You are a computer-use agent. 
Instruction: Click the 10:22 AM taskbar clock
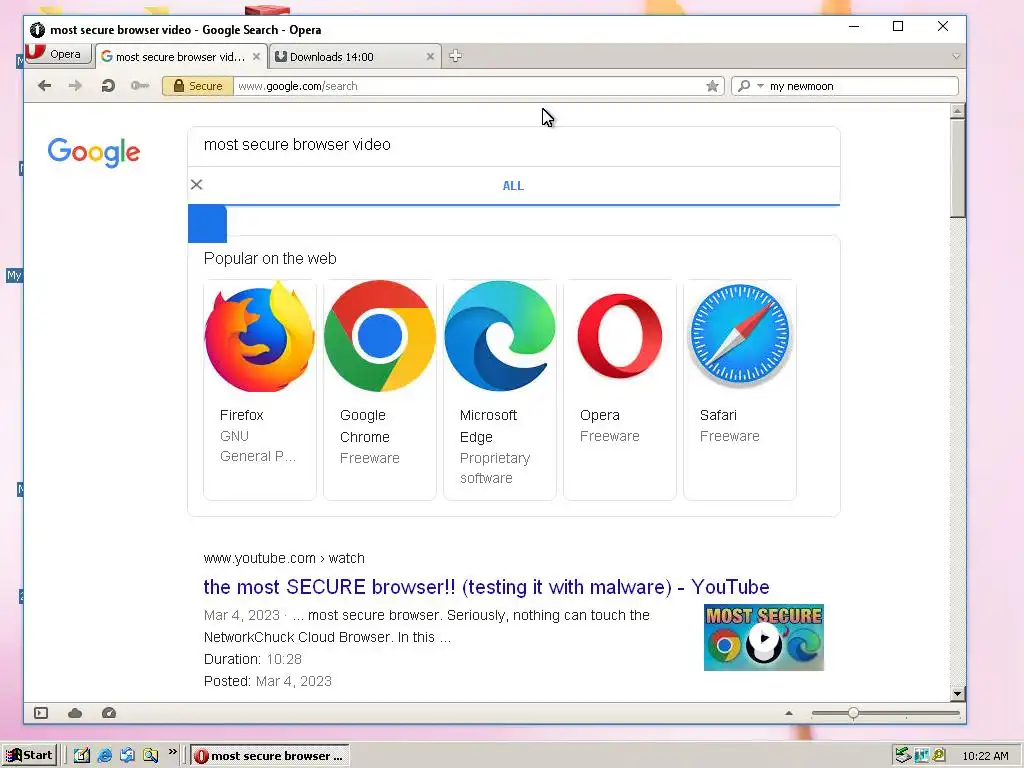pyautogui.click(x=985, y=756)
